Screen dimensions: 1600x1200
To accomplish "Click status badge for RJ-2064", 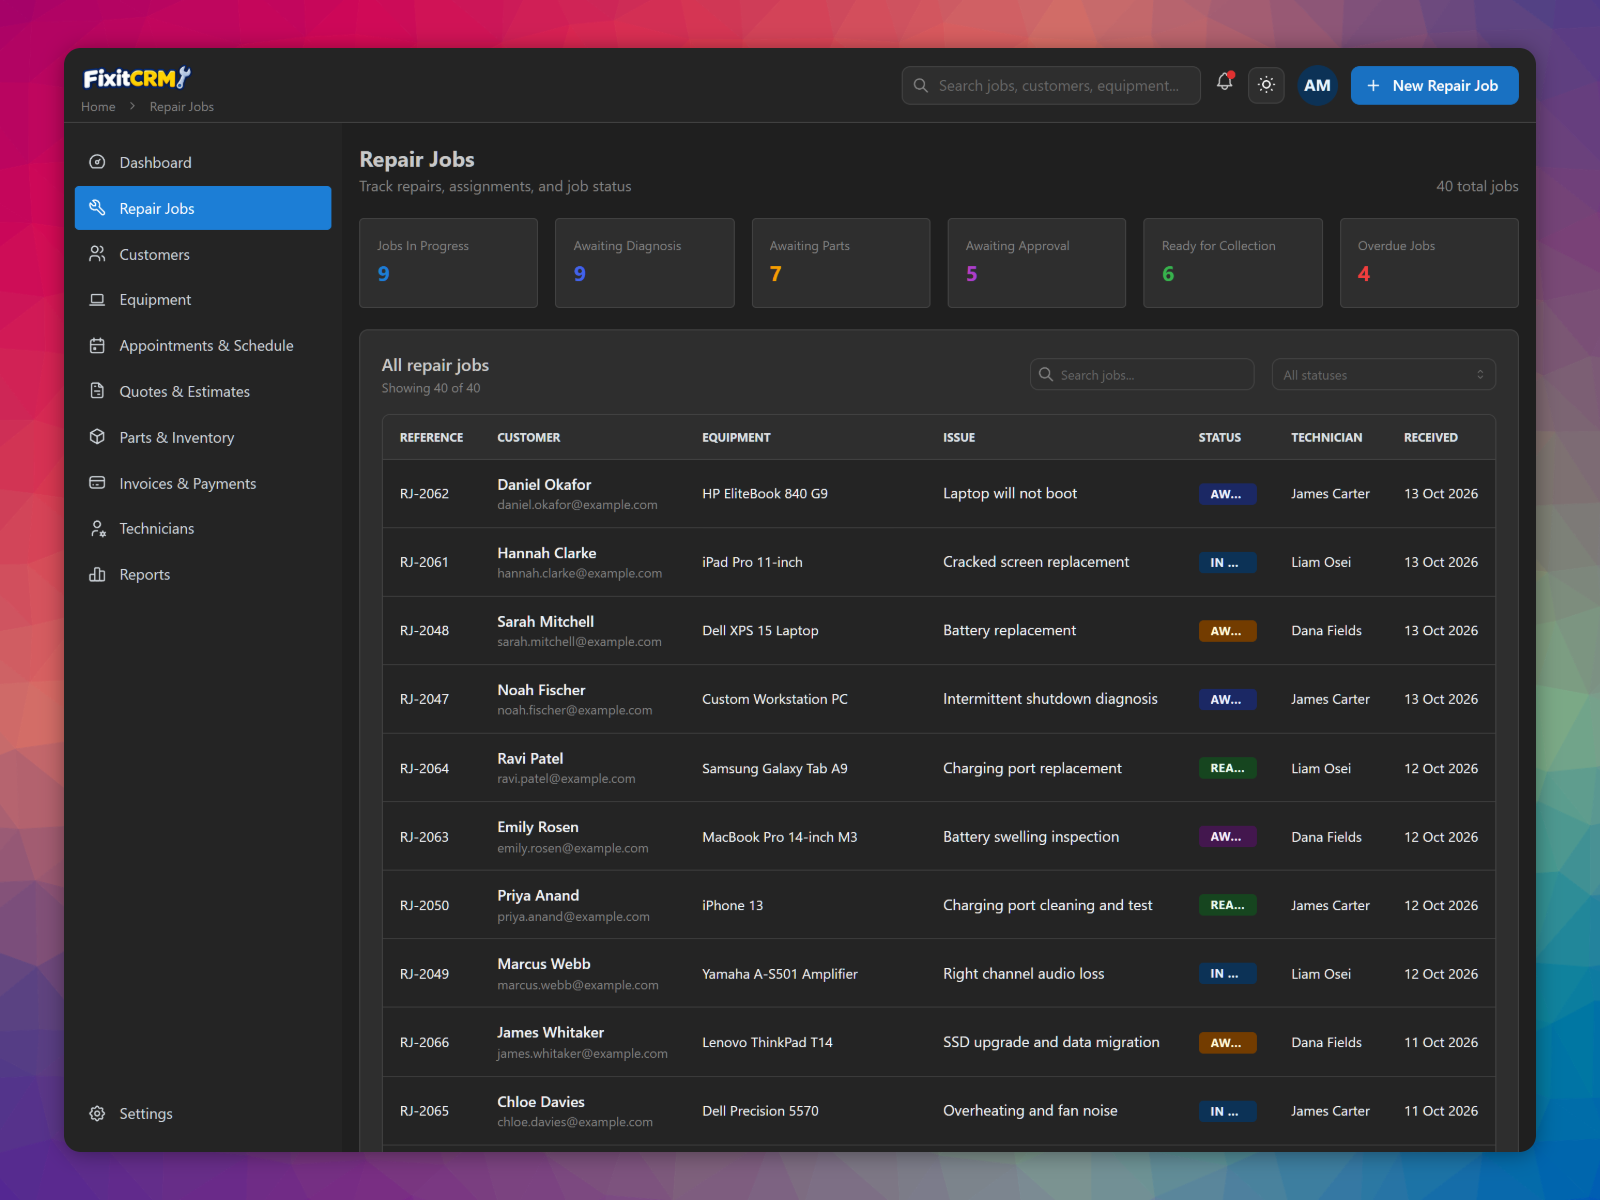I will click(1227, 768).
